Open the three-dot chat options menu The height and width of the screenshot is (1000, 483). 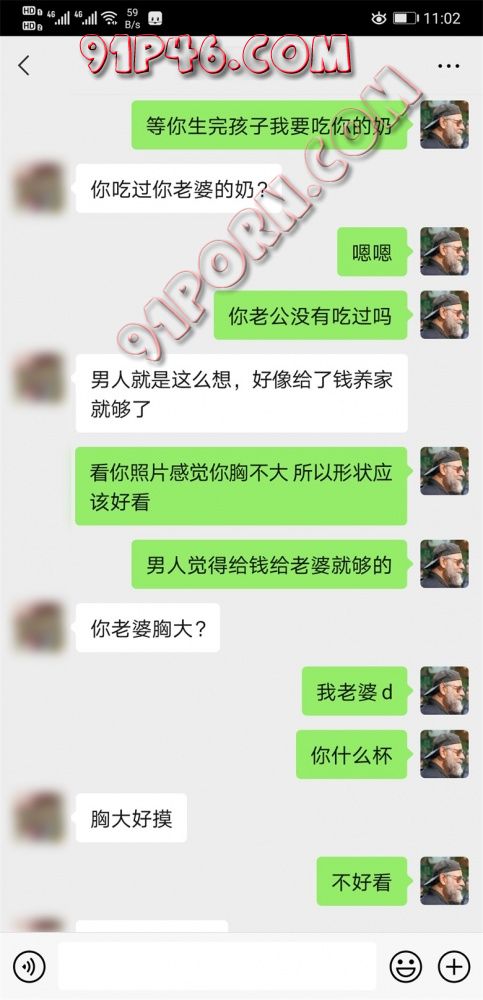[x=449, y=66]
